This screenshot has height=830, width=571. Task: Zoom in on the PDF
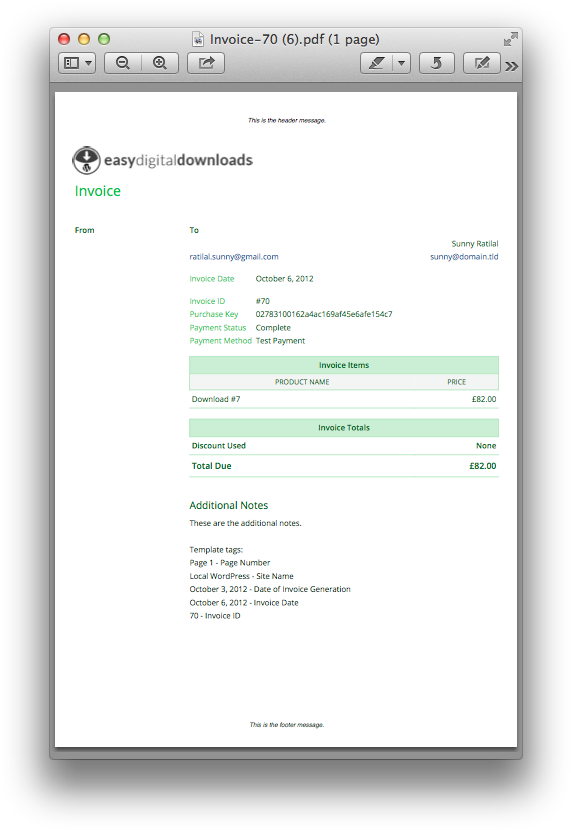[x=160, y=63]
